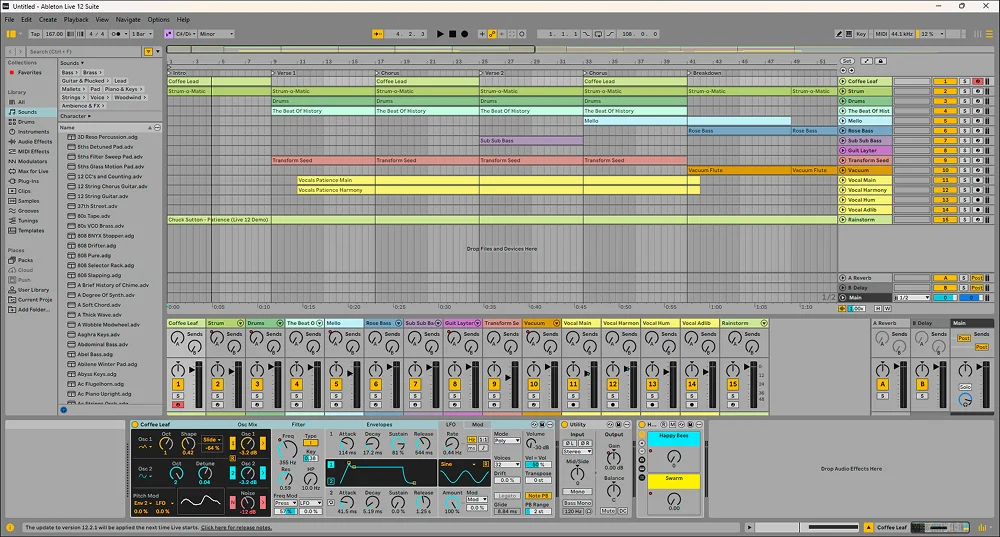Click the Set locator button
The height and width of the screenshot is (537, 1000).
847,61
